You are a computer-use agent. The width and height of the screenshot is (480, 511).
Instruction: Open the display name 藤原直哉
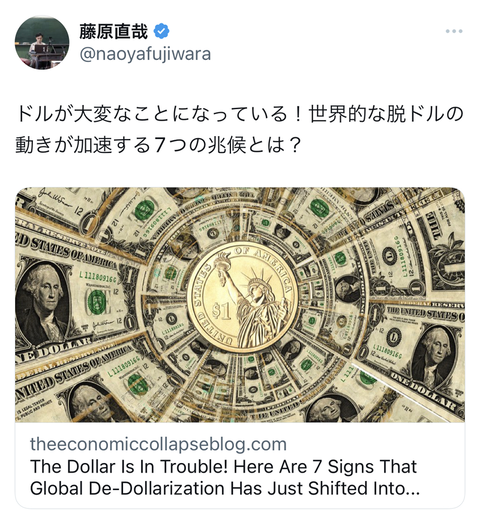coord(114,32)
